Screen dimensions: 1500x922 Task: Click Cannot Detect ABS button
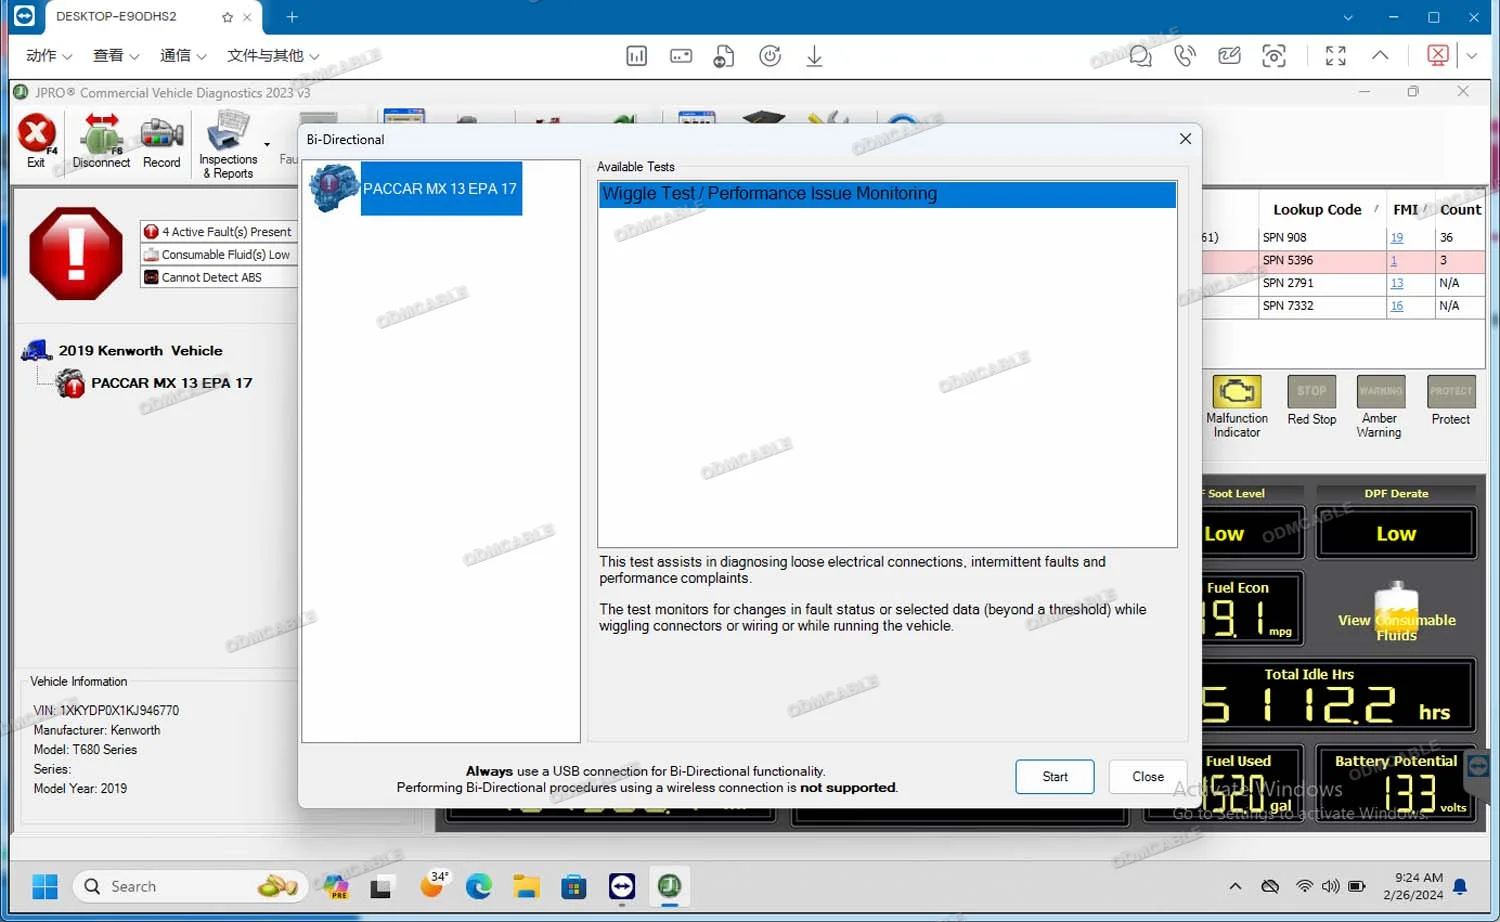point(219,278)
